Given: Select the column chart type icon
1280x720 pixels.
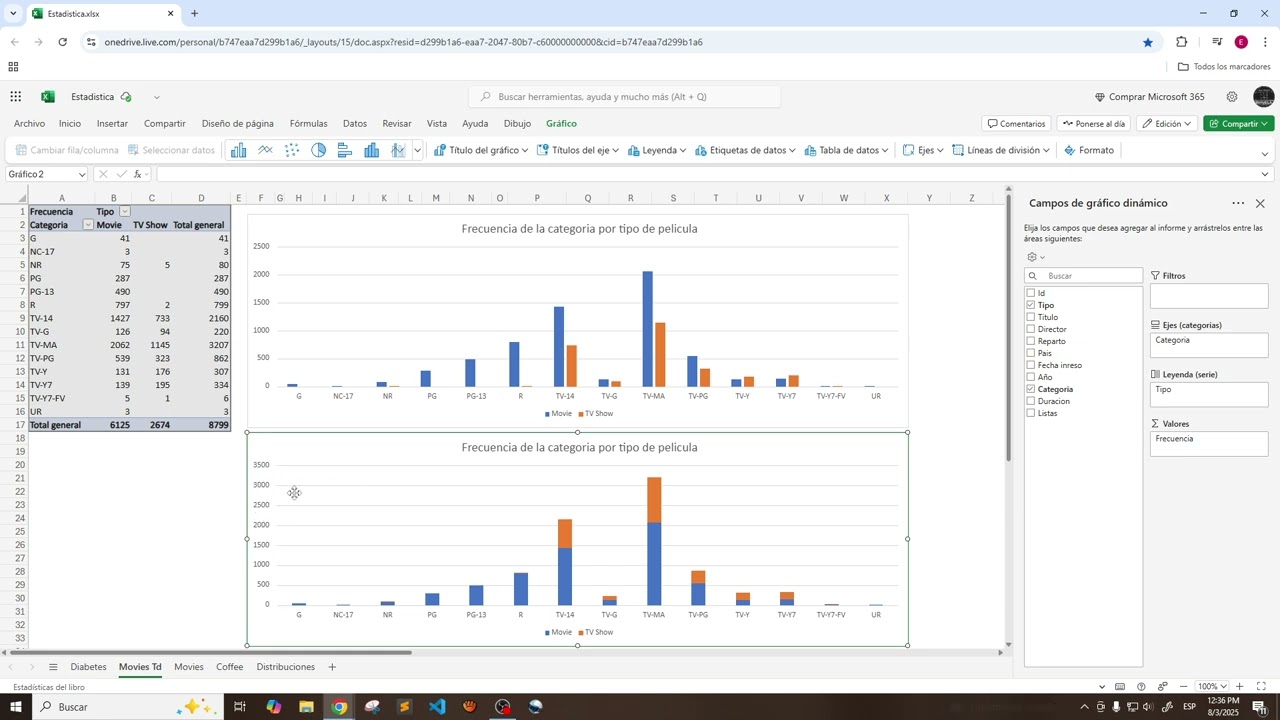Looking at the screenshot, I should [238, 150].
